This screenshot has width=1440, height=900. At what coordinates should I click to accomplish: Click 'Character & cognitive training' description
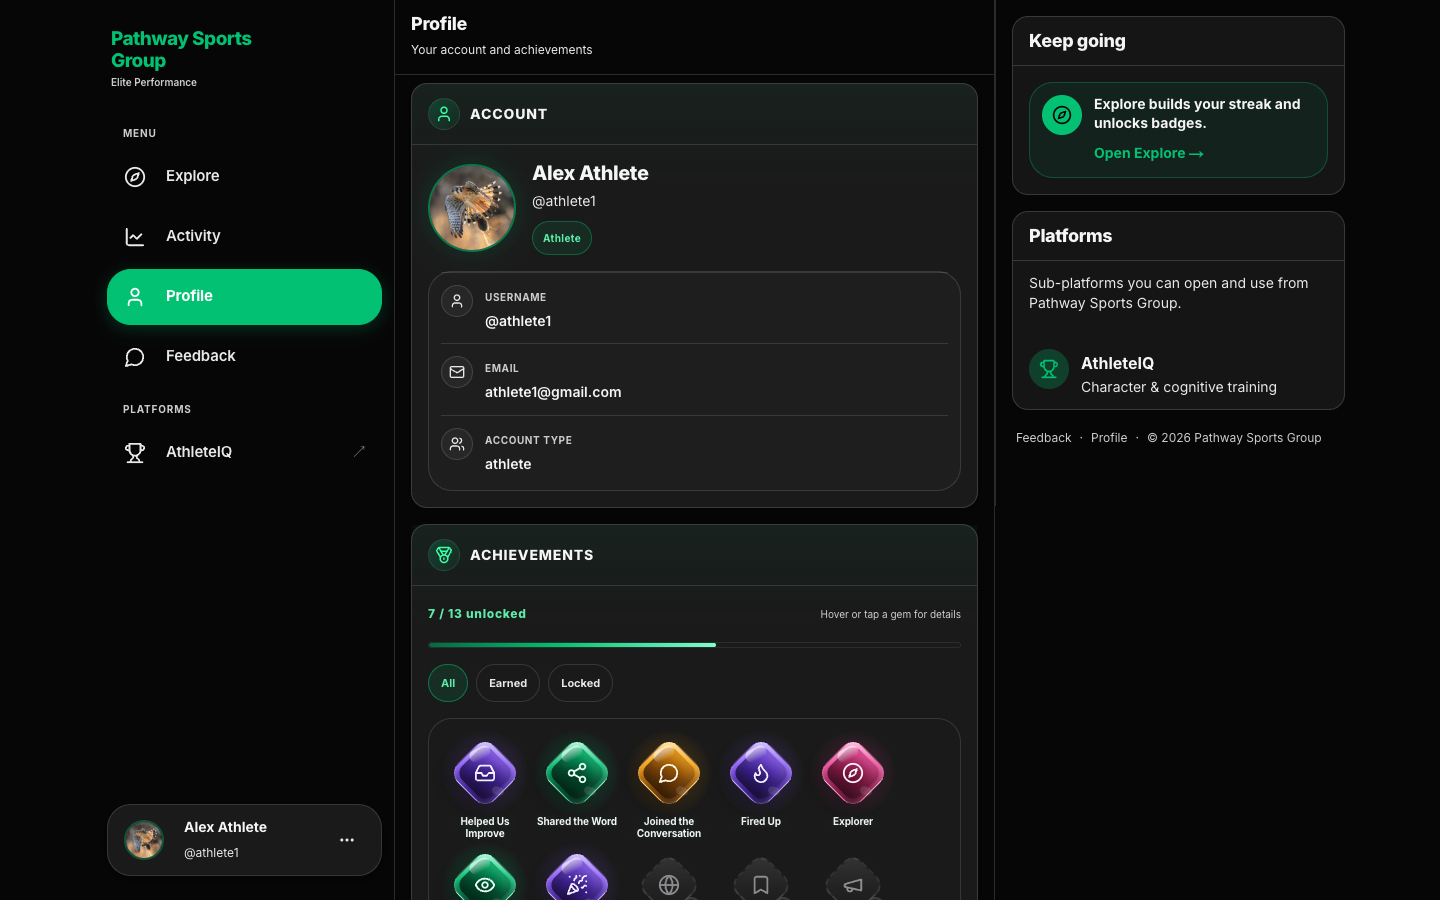(x=1179, y=387)
